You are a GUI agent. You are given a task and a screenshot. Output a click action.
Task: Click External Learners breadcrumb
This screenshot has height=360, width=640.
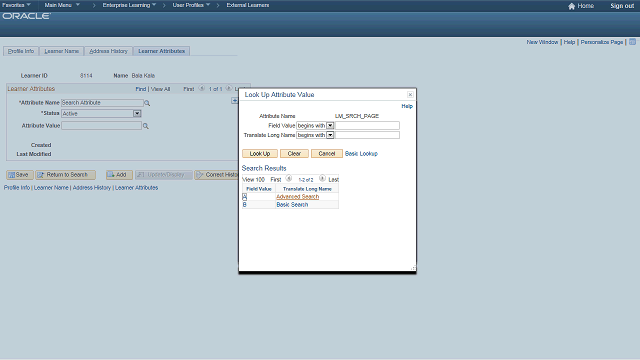(x=248, y=5)
